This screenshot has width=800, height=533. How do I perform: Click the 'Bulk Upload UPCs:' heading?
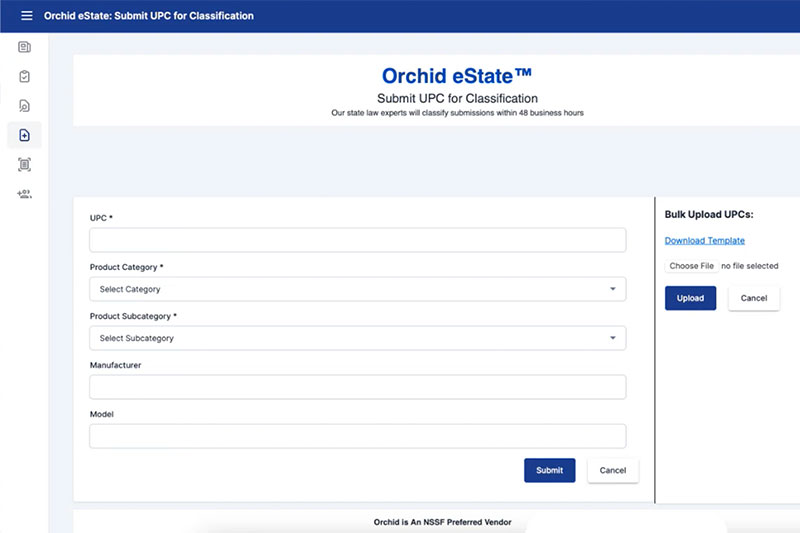[709, 214]
